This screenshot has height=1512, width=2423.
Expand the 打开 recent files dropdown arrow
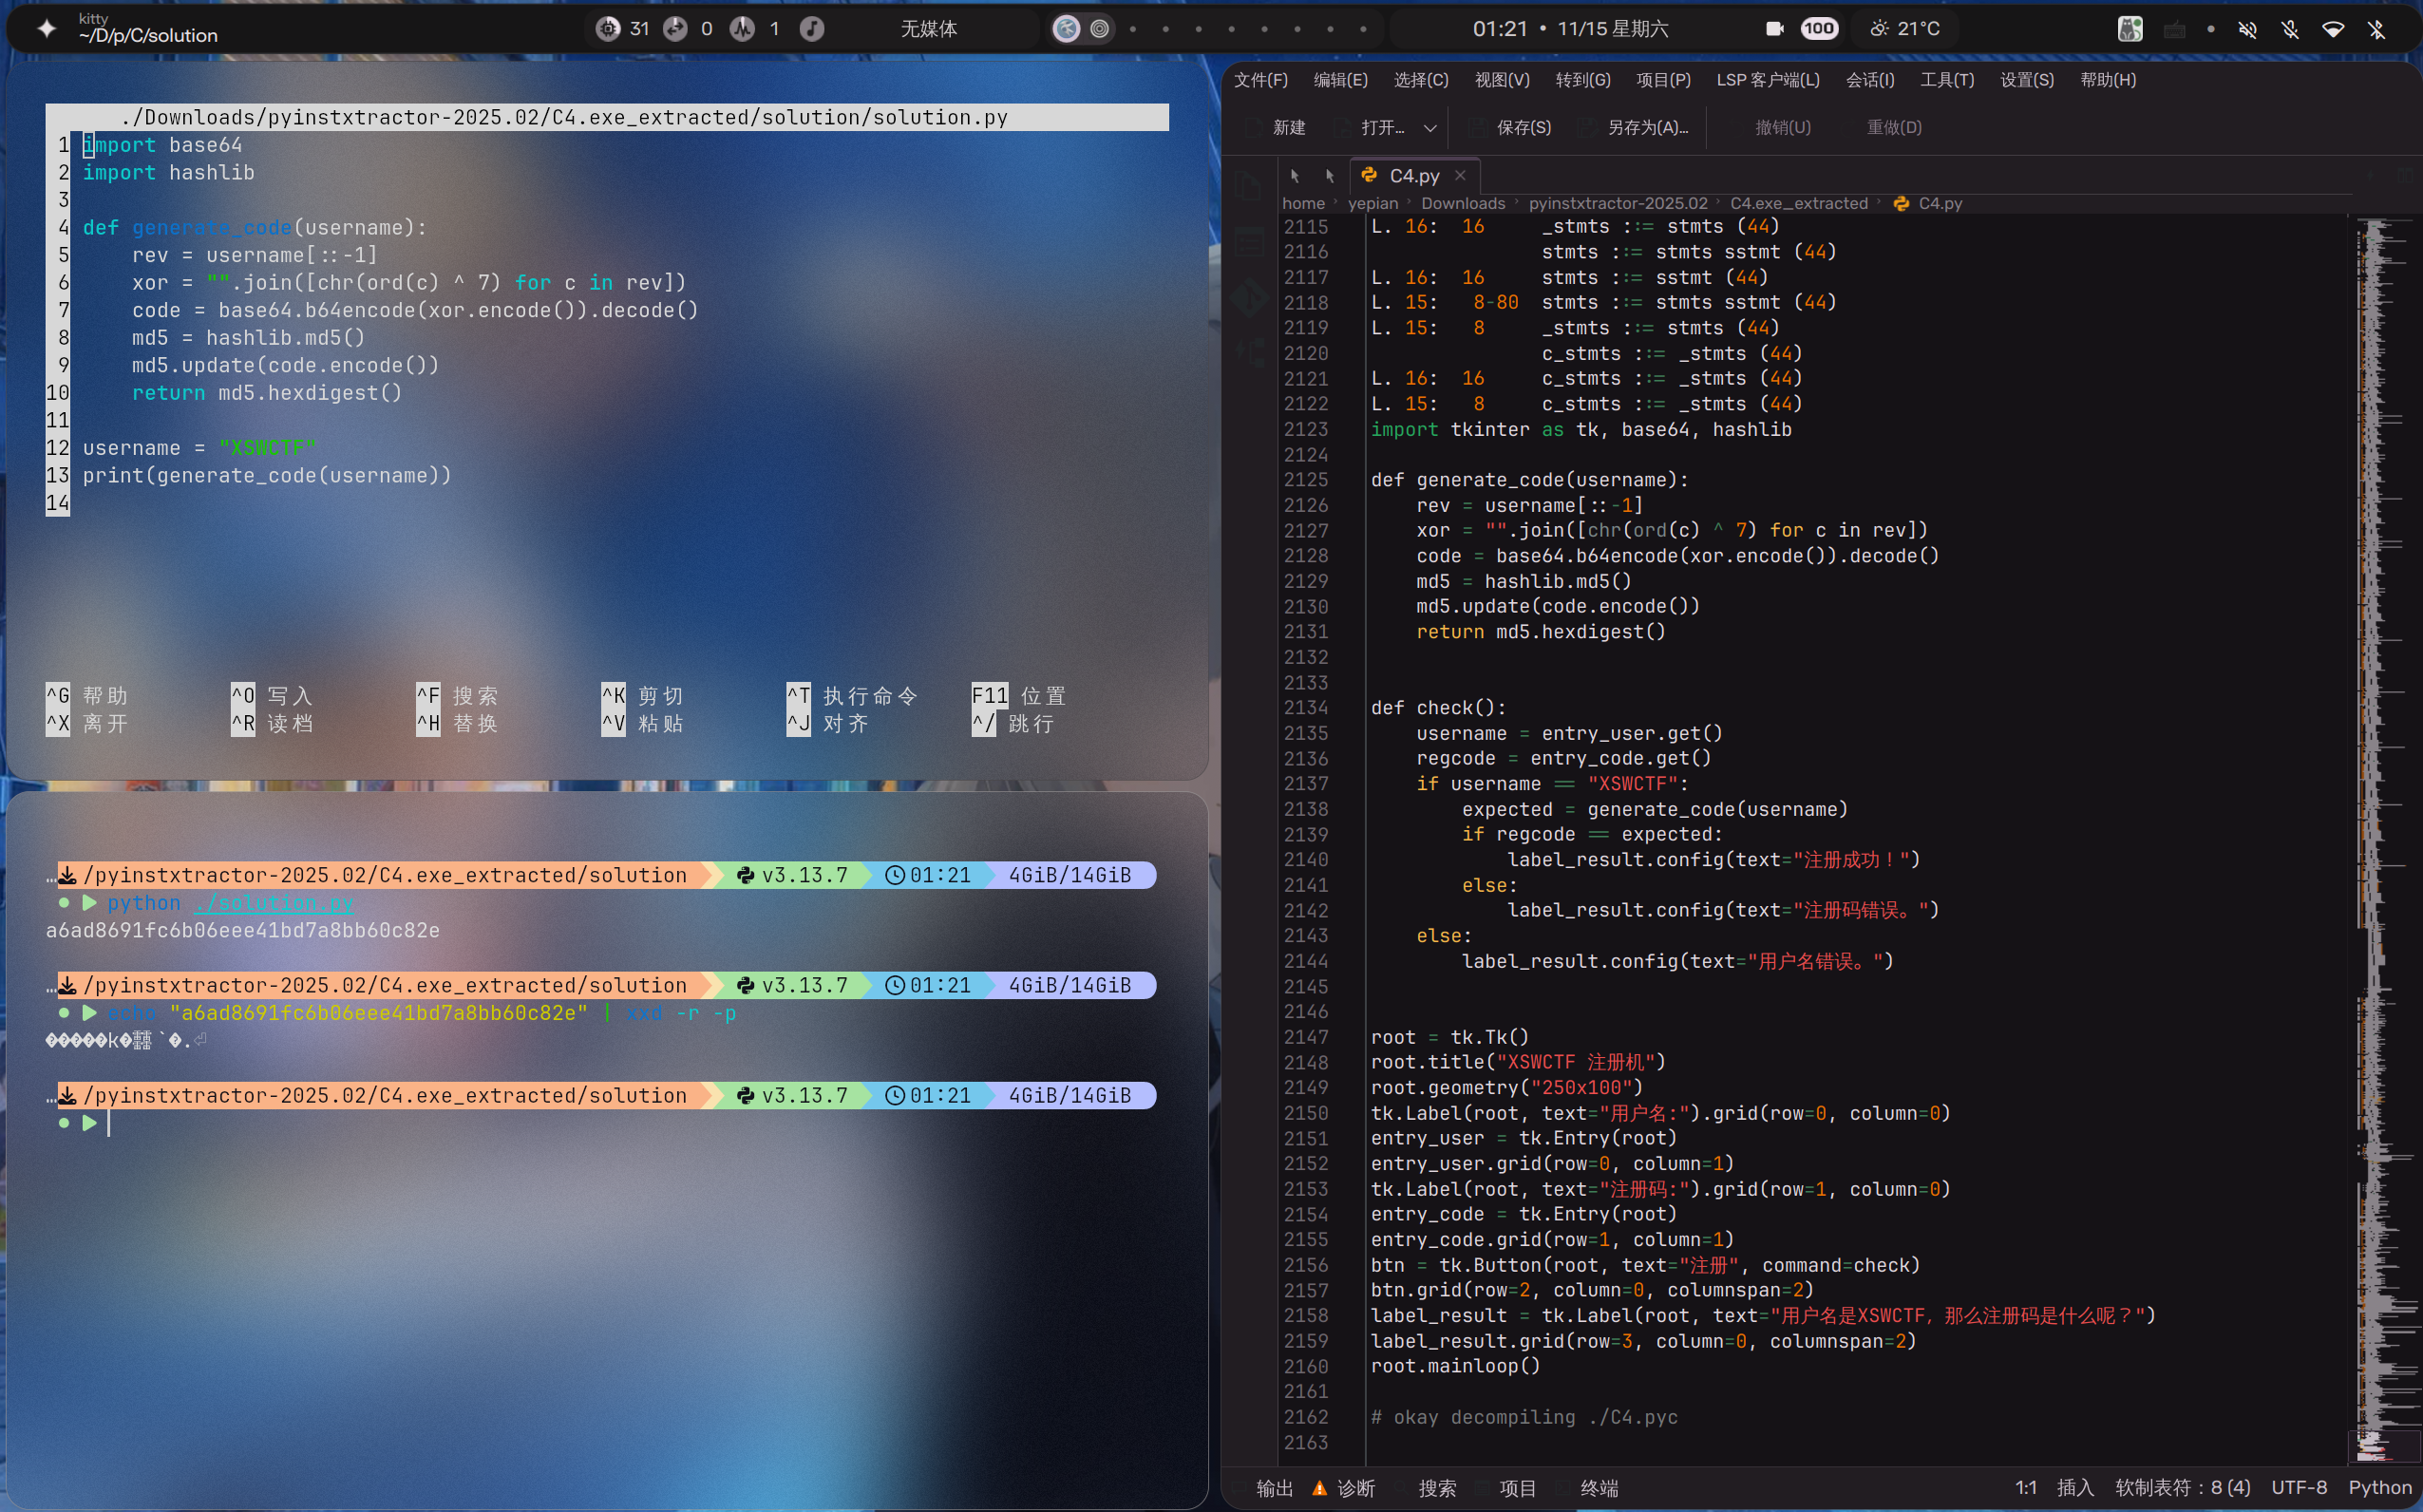[x=1430, y=128]
